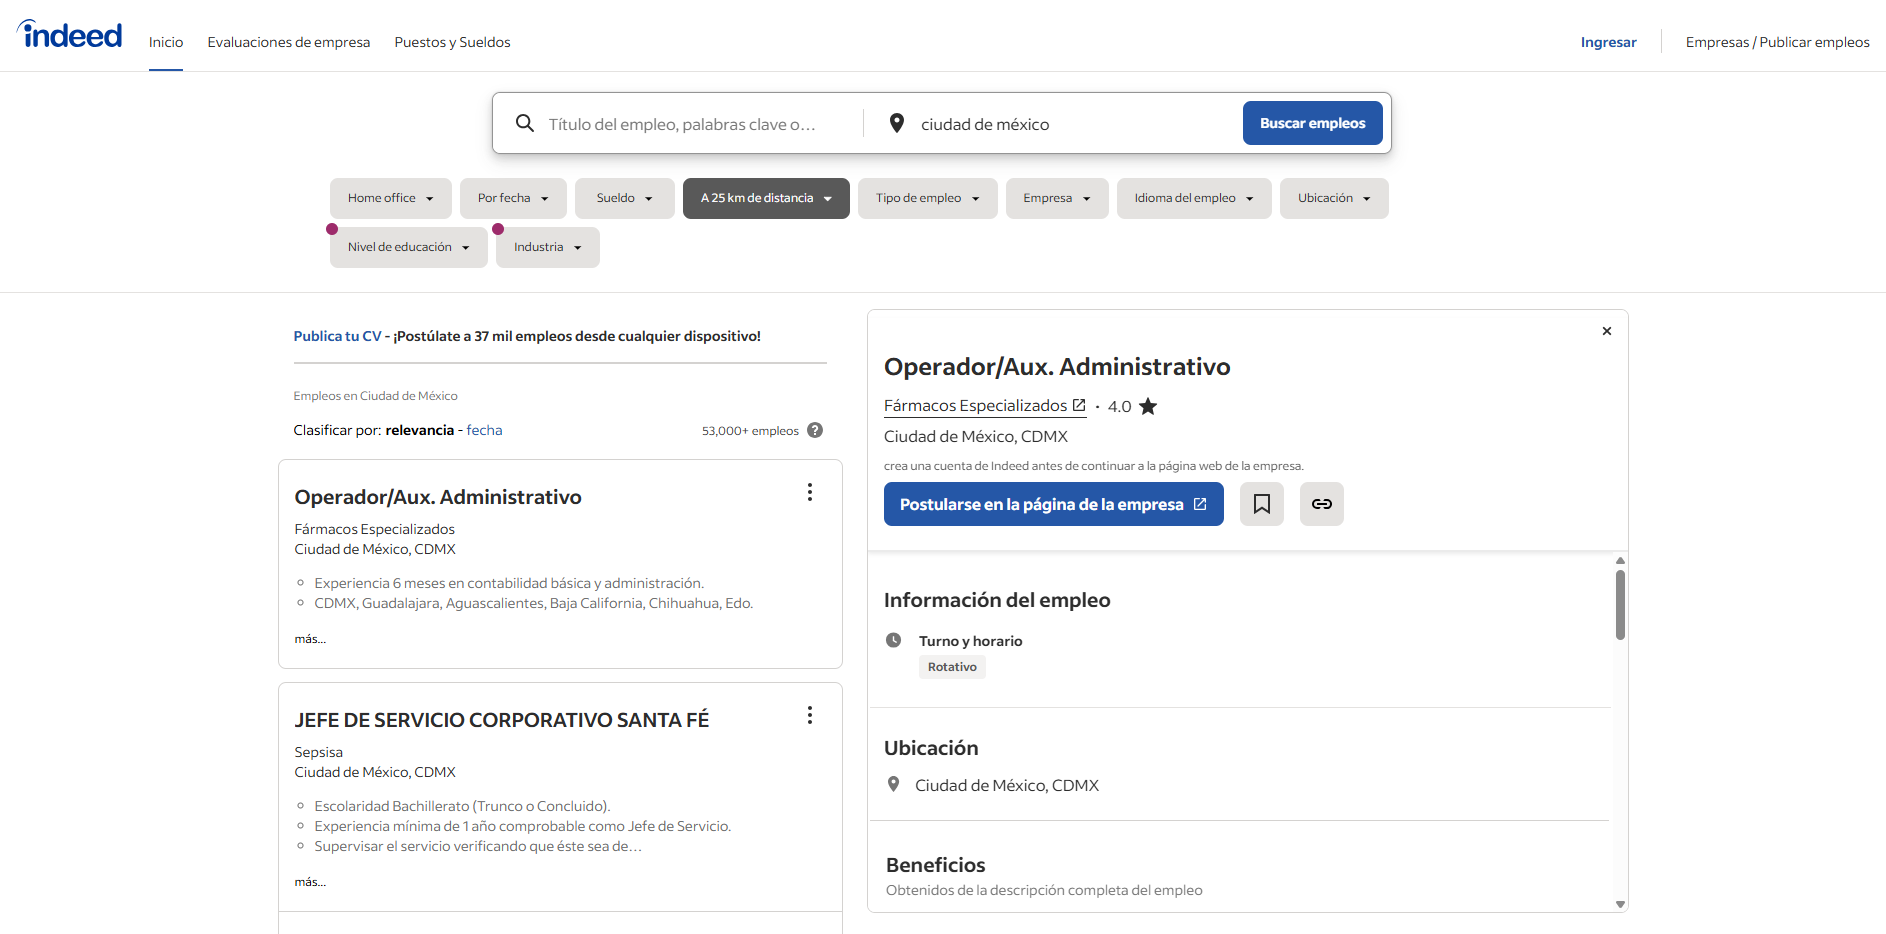Open the Operador/Aux. Administrativo job card title
The image size is (1886, 934).
pyautogui.click(x=438, y=497)
